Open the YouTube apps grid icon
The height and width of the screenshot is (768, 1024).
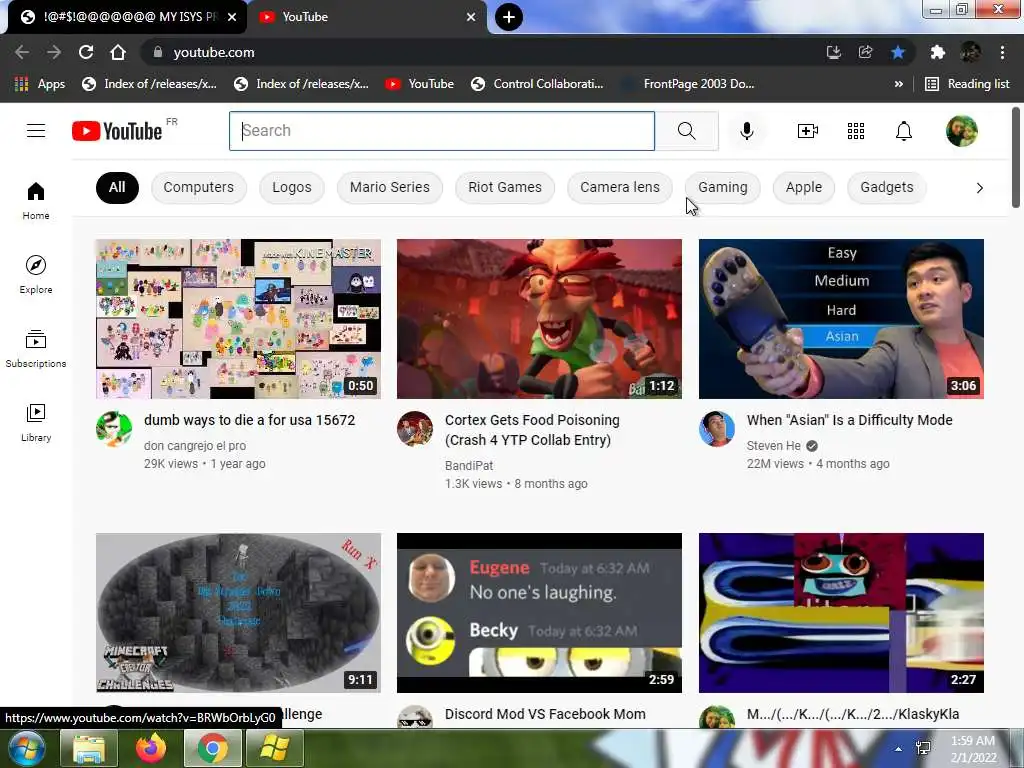pyautogui.click(x=856, y=131)
